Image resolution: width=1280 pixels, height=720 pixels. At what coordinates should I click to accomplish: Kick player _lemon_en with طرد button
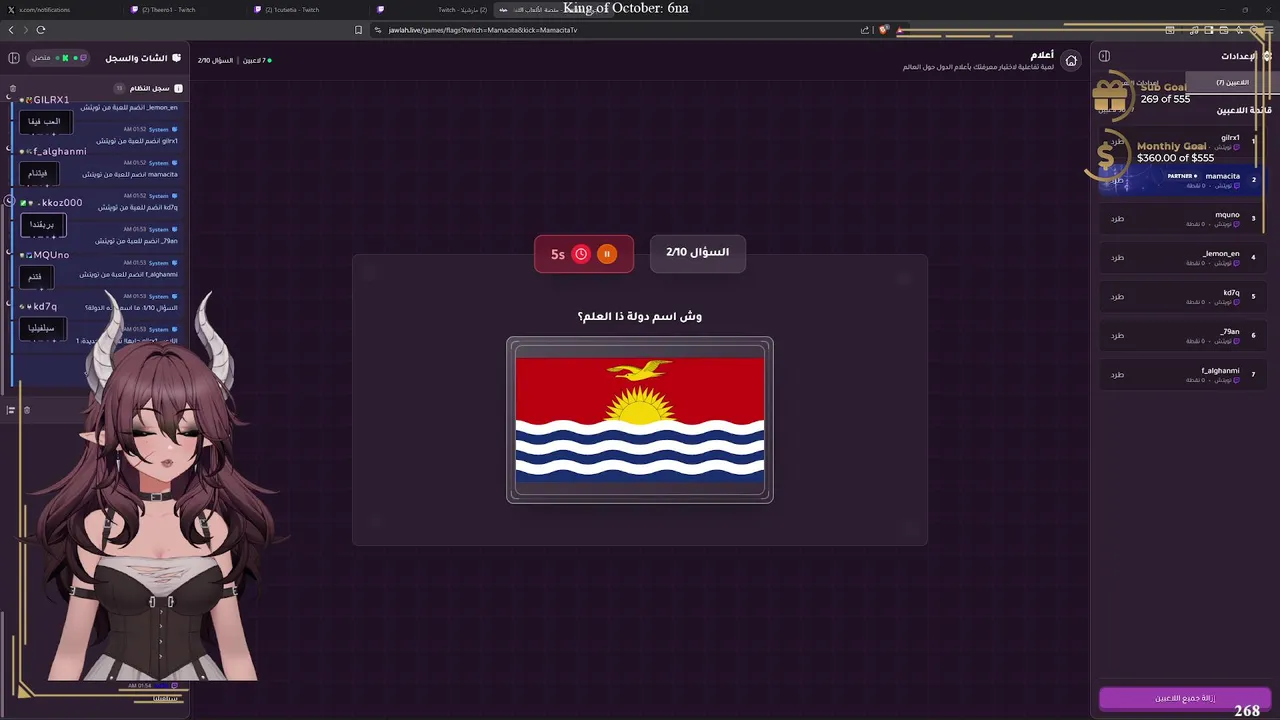[1117, 257]
